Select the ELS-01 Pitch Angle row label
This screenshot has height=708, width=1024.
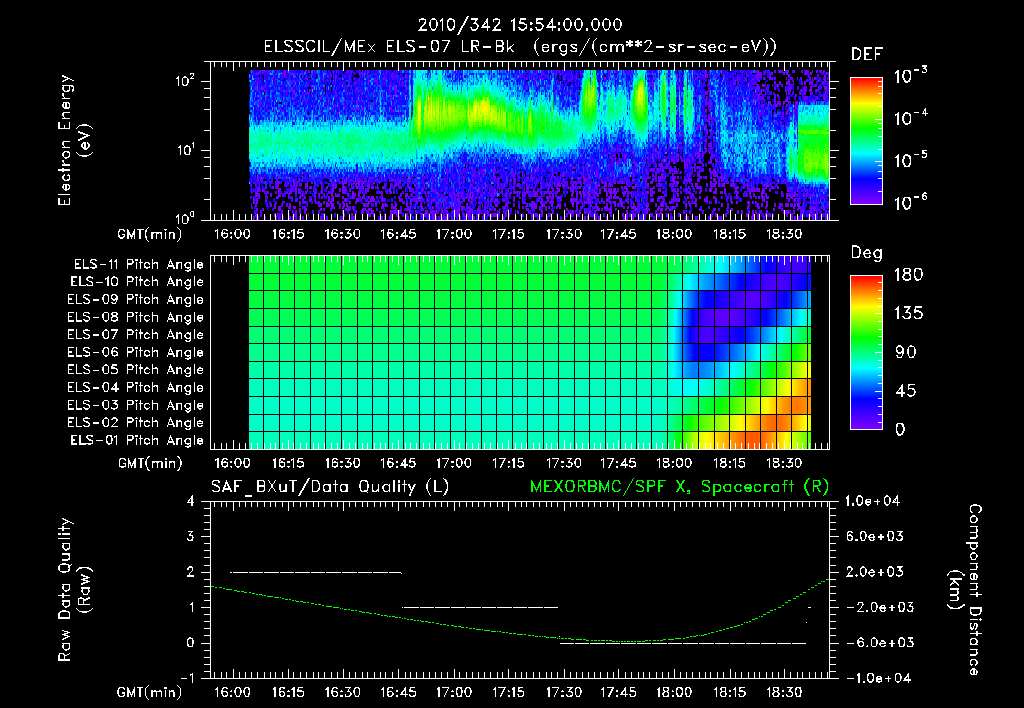point(136,440)
